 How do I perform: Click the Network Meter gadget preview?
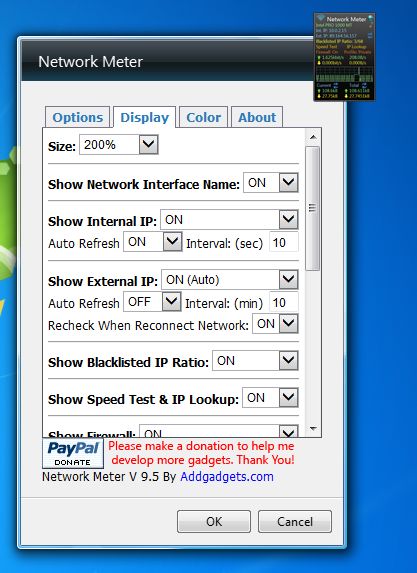click(344, 57)
